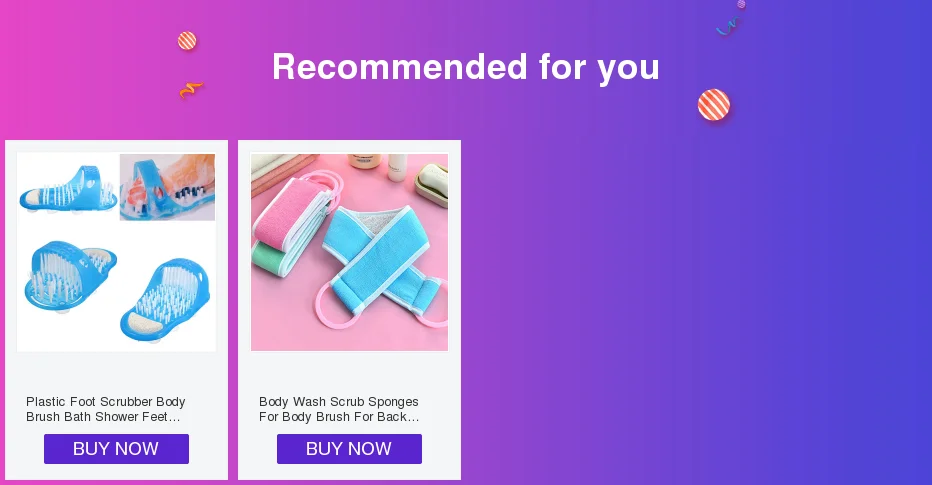Click the soap bar in sponge photo
The height and width of the screenshot is (485, 932).
(x=432, y=184)
